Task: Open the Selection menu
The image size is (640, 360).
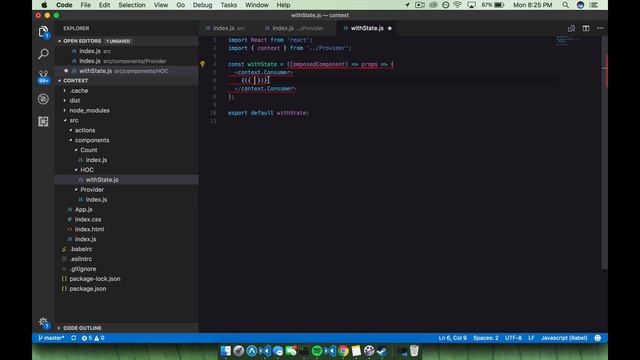Action: [131, 5]
